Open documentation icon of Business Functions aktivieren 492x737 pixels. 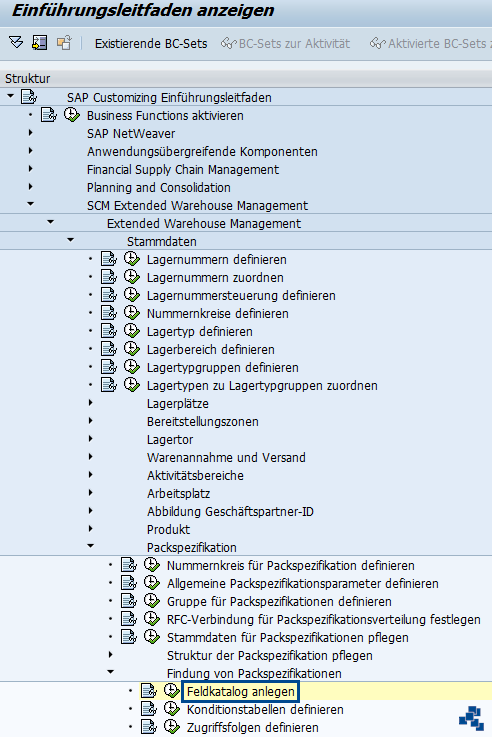[x=48, y=115]
